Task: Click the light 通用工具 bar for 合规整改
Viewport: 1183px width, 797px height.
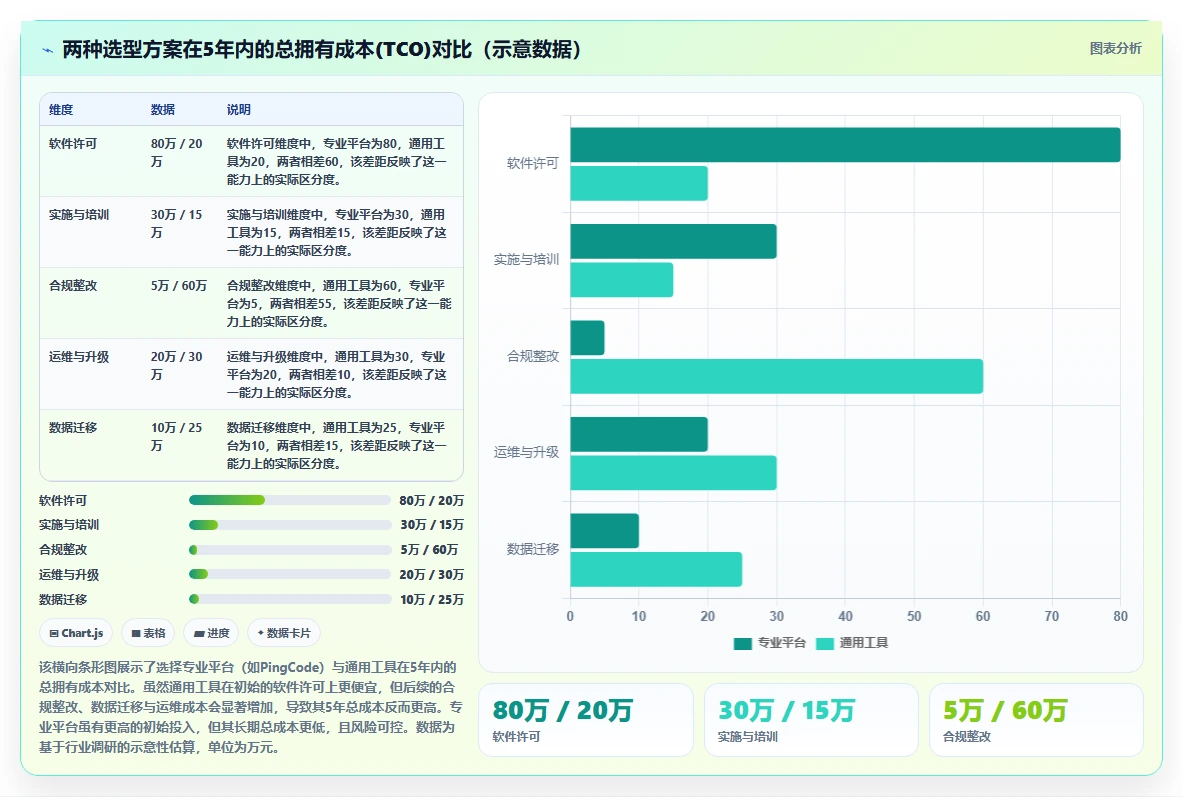Action: coord(776,377)
